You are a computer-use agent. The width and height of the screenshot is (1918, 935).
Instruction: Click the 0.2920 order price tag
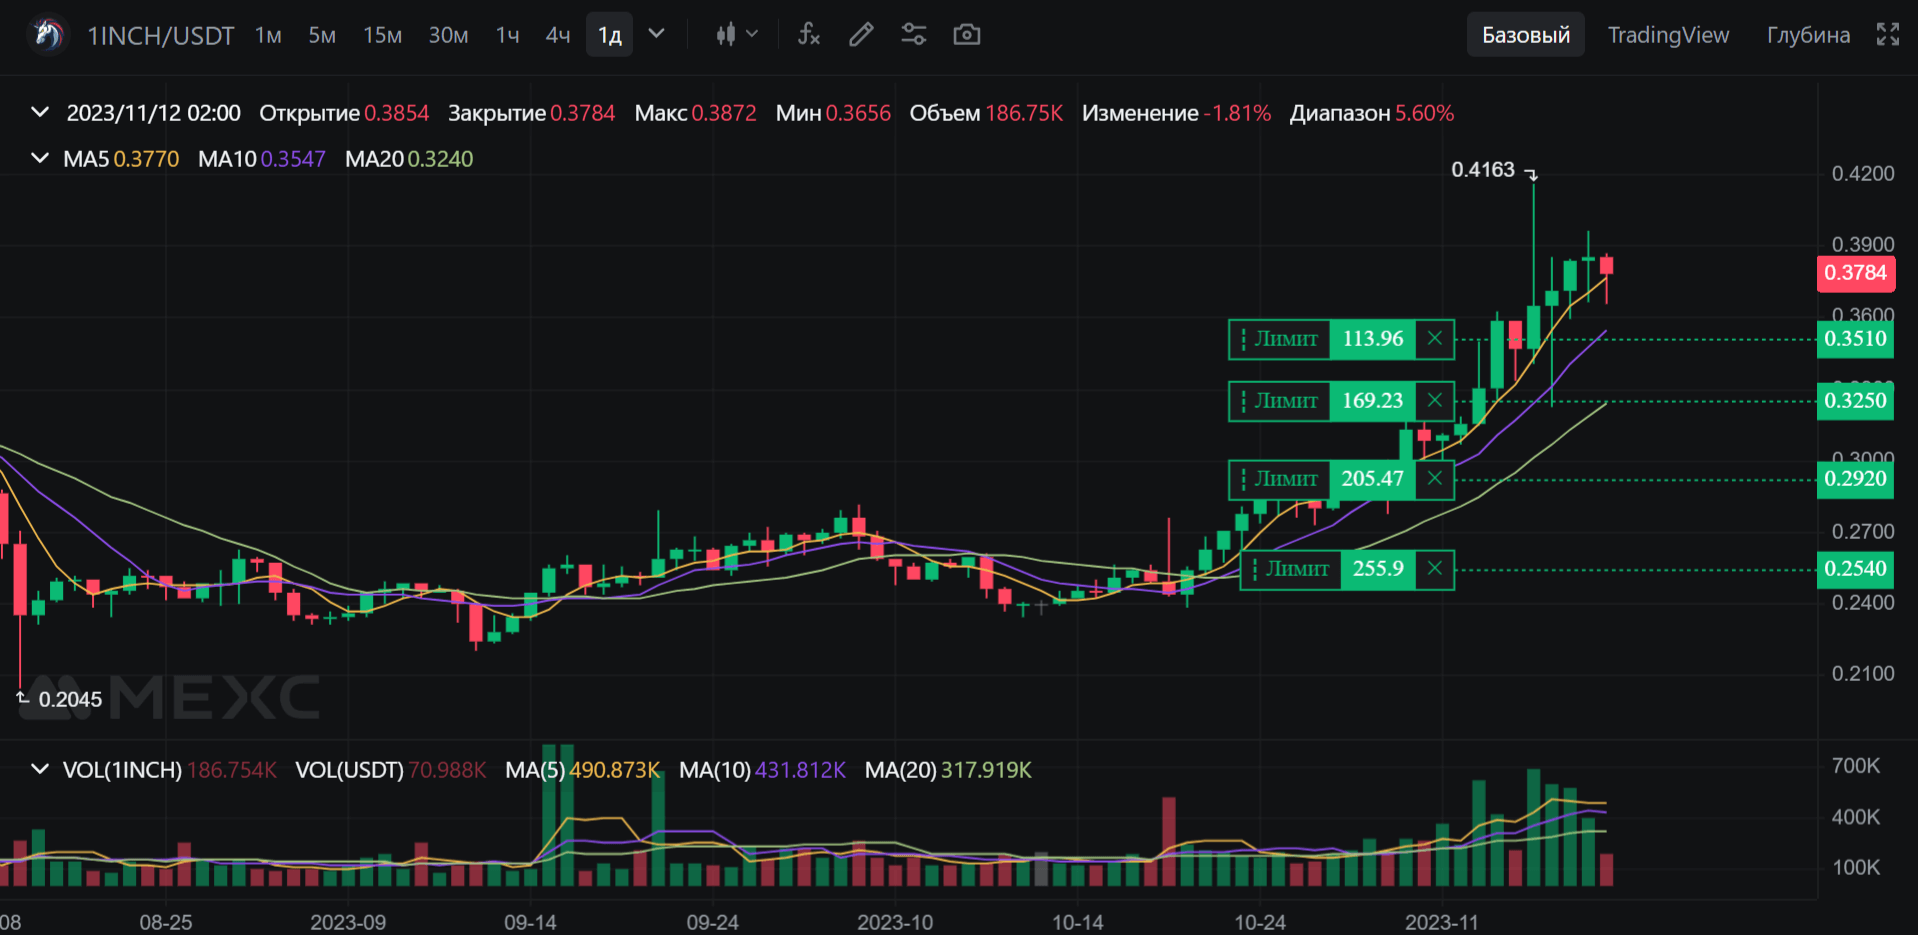coord(1856,479)
